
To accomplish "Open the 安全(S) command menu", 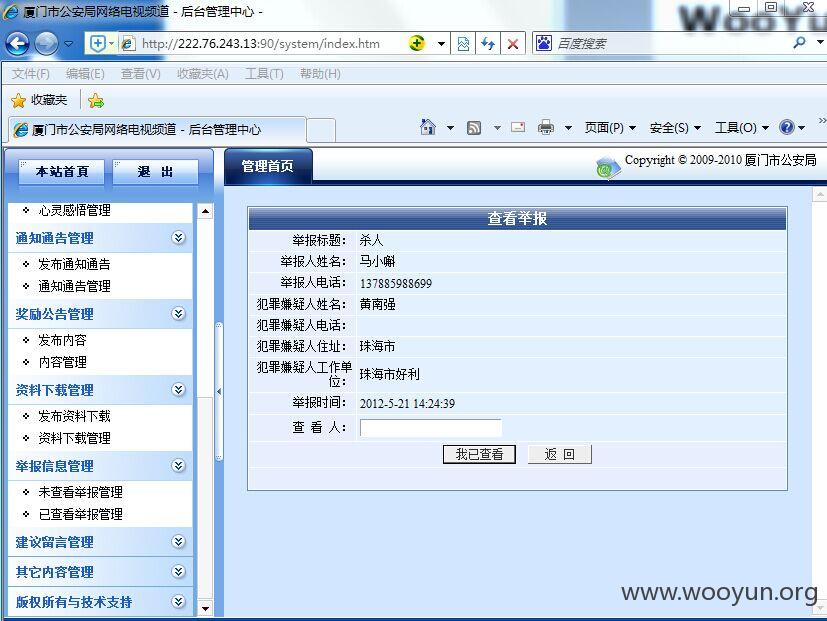I will (x=675, y=128).
